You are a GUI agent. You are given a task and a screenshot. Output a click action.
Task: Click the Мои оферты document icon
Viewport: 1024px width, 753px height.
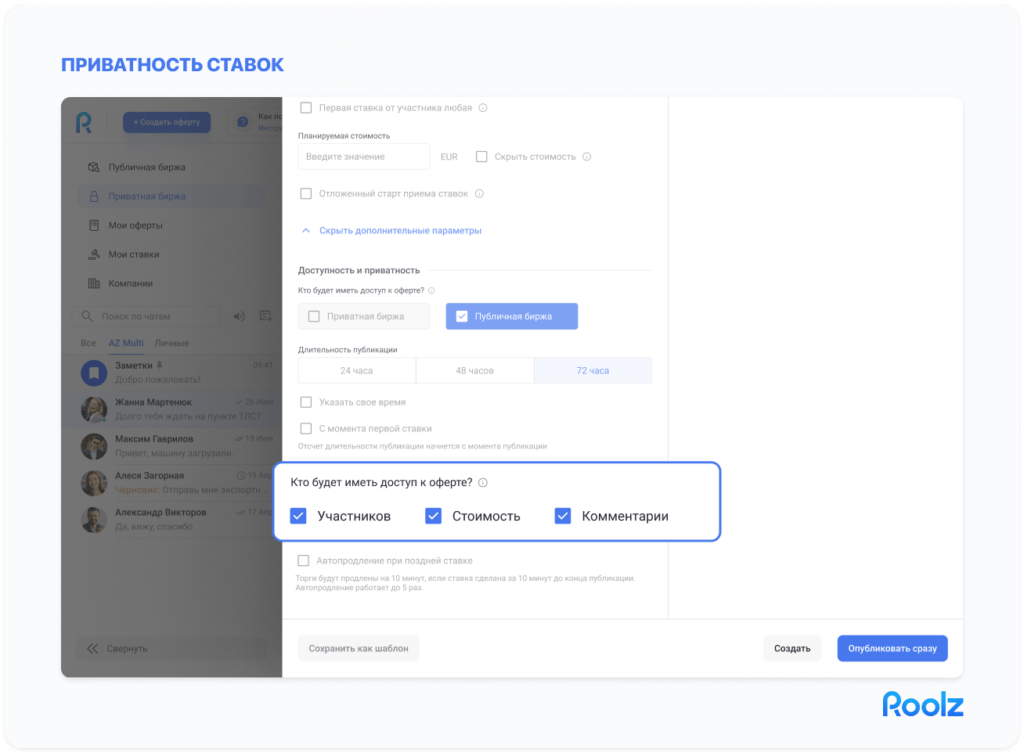click(x=93, y=225)
